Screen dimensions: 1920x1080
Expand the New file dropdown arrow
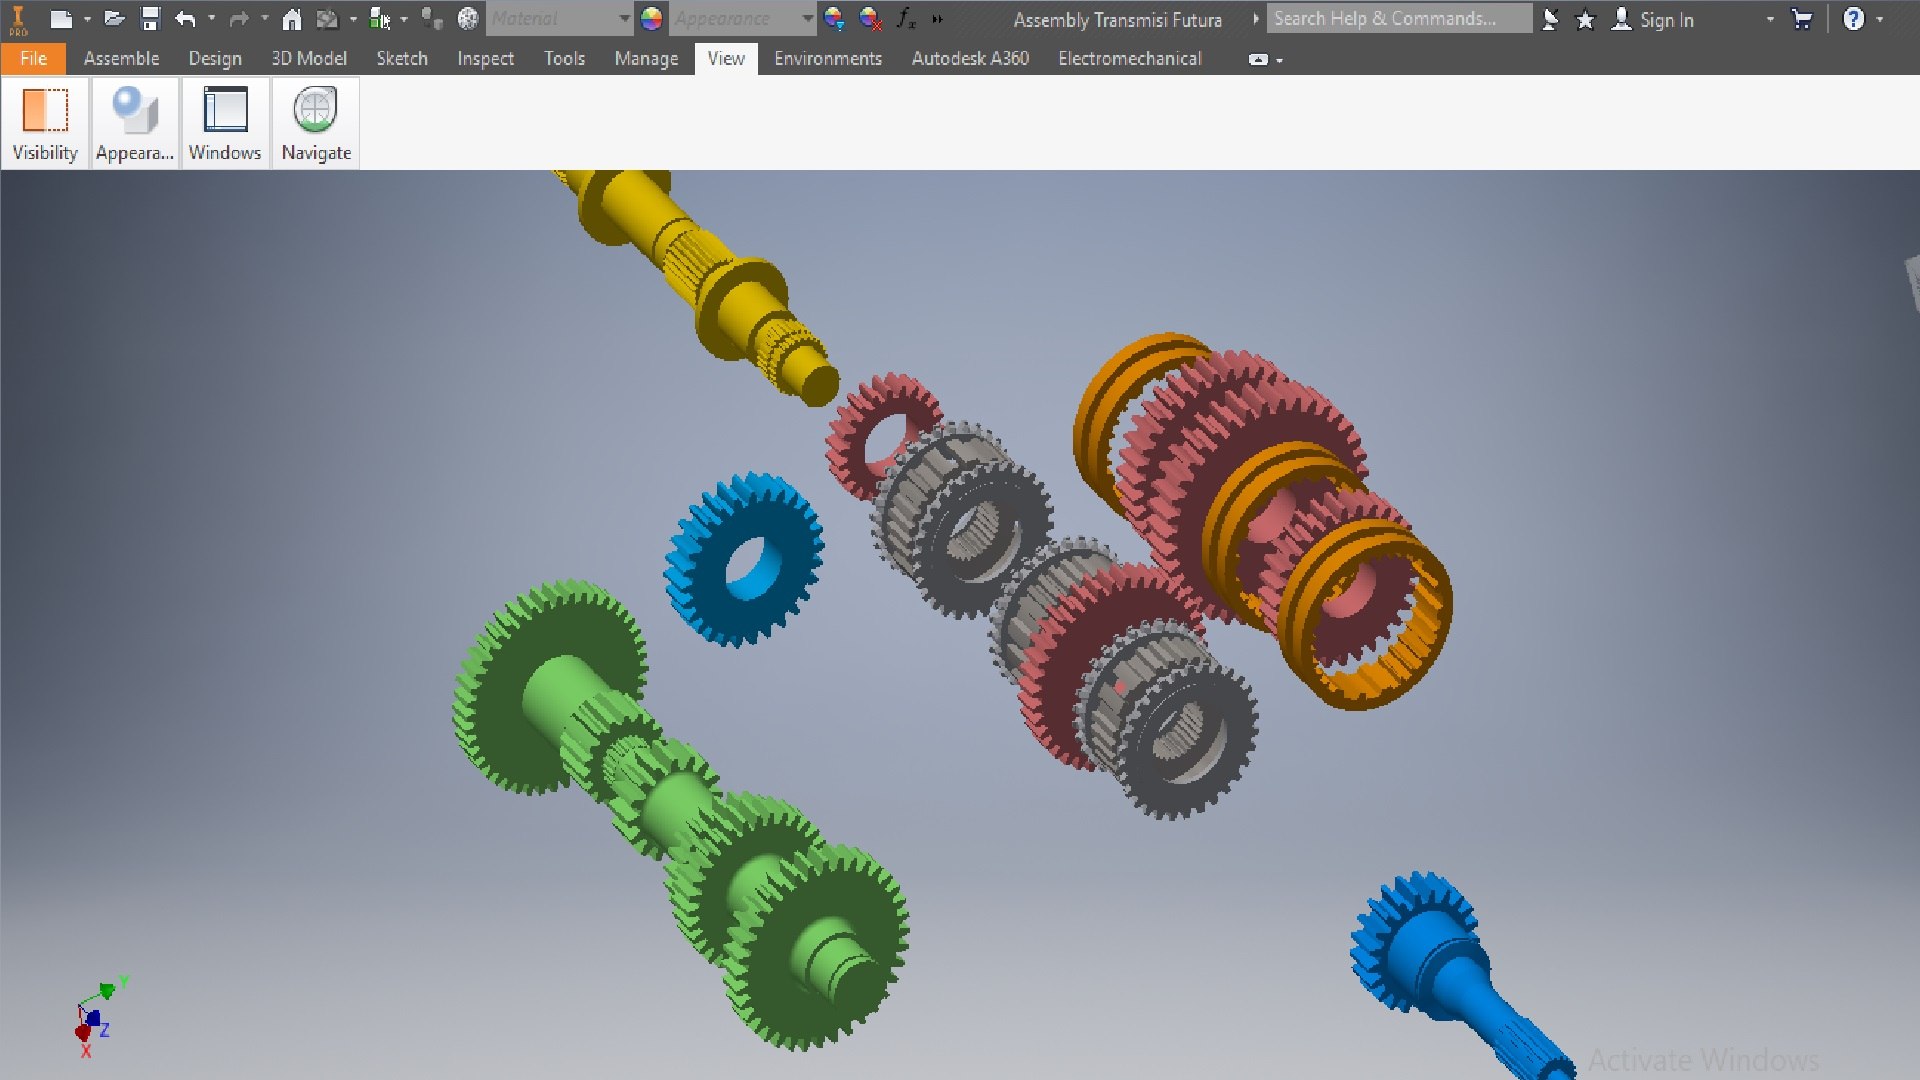click(x=87, y=19)
